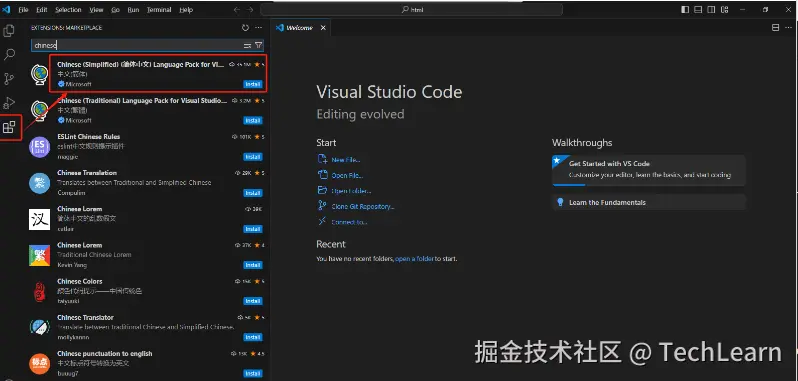Open the Explorer view in activity bar
The height and width of the screenshot is (381, 798).
click(9, 31)
